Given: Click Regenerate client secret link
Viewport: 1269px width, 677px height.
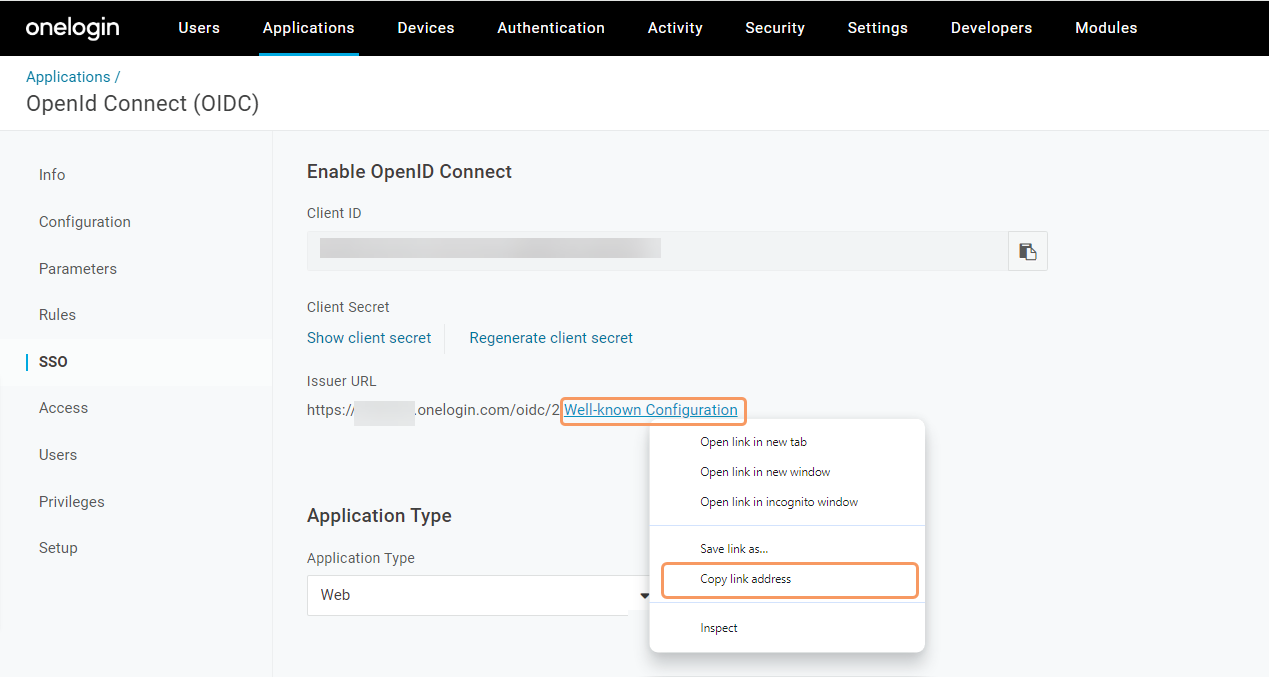Looking at the screenshot, I should click(551, 338).
